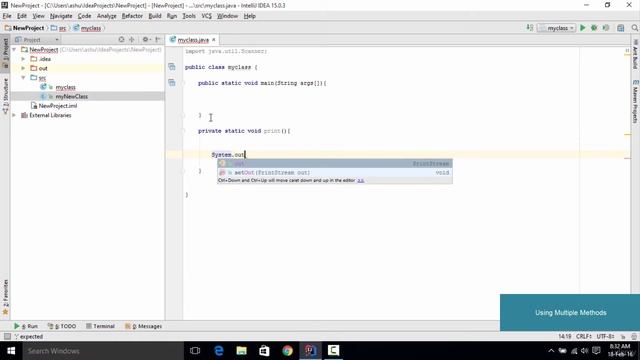Click lock read-only icon in status bar
The height and width of the screenshot is (360, 640).
(623, 336)
